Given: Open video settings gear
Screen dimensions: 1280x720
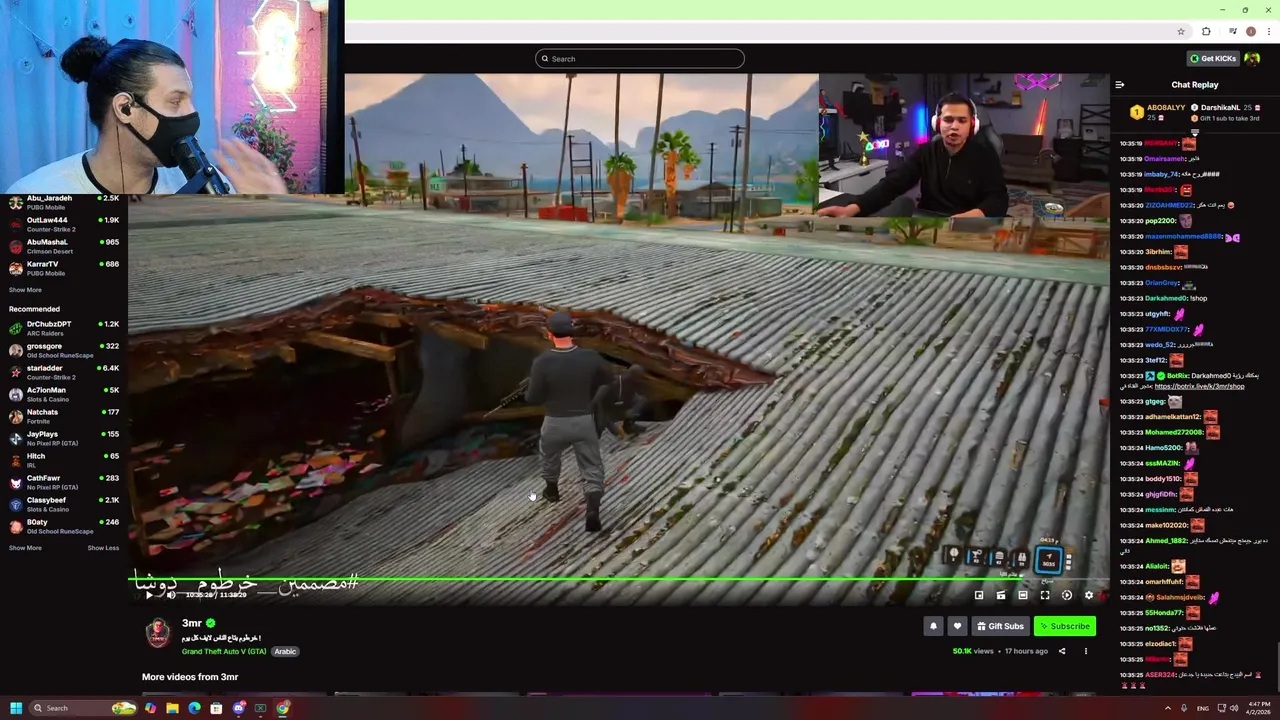Looking at the screenshot, I should tap(1089, 596).
